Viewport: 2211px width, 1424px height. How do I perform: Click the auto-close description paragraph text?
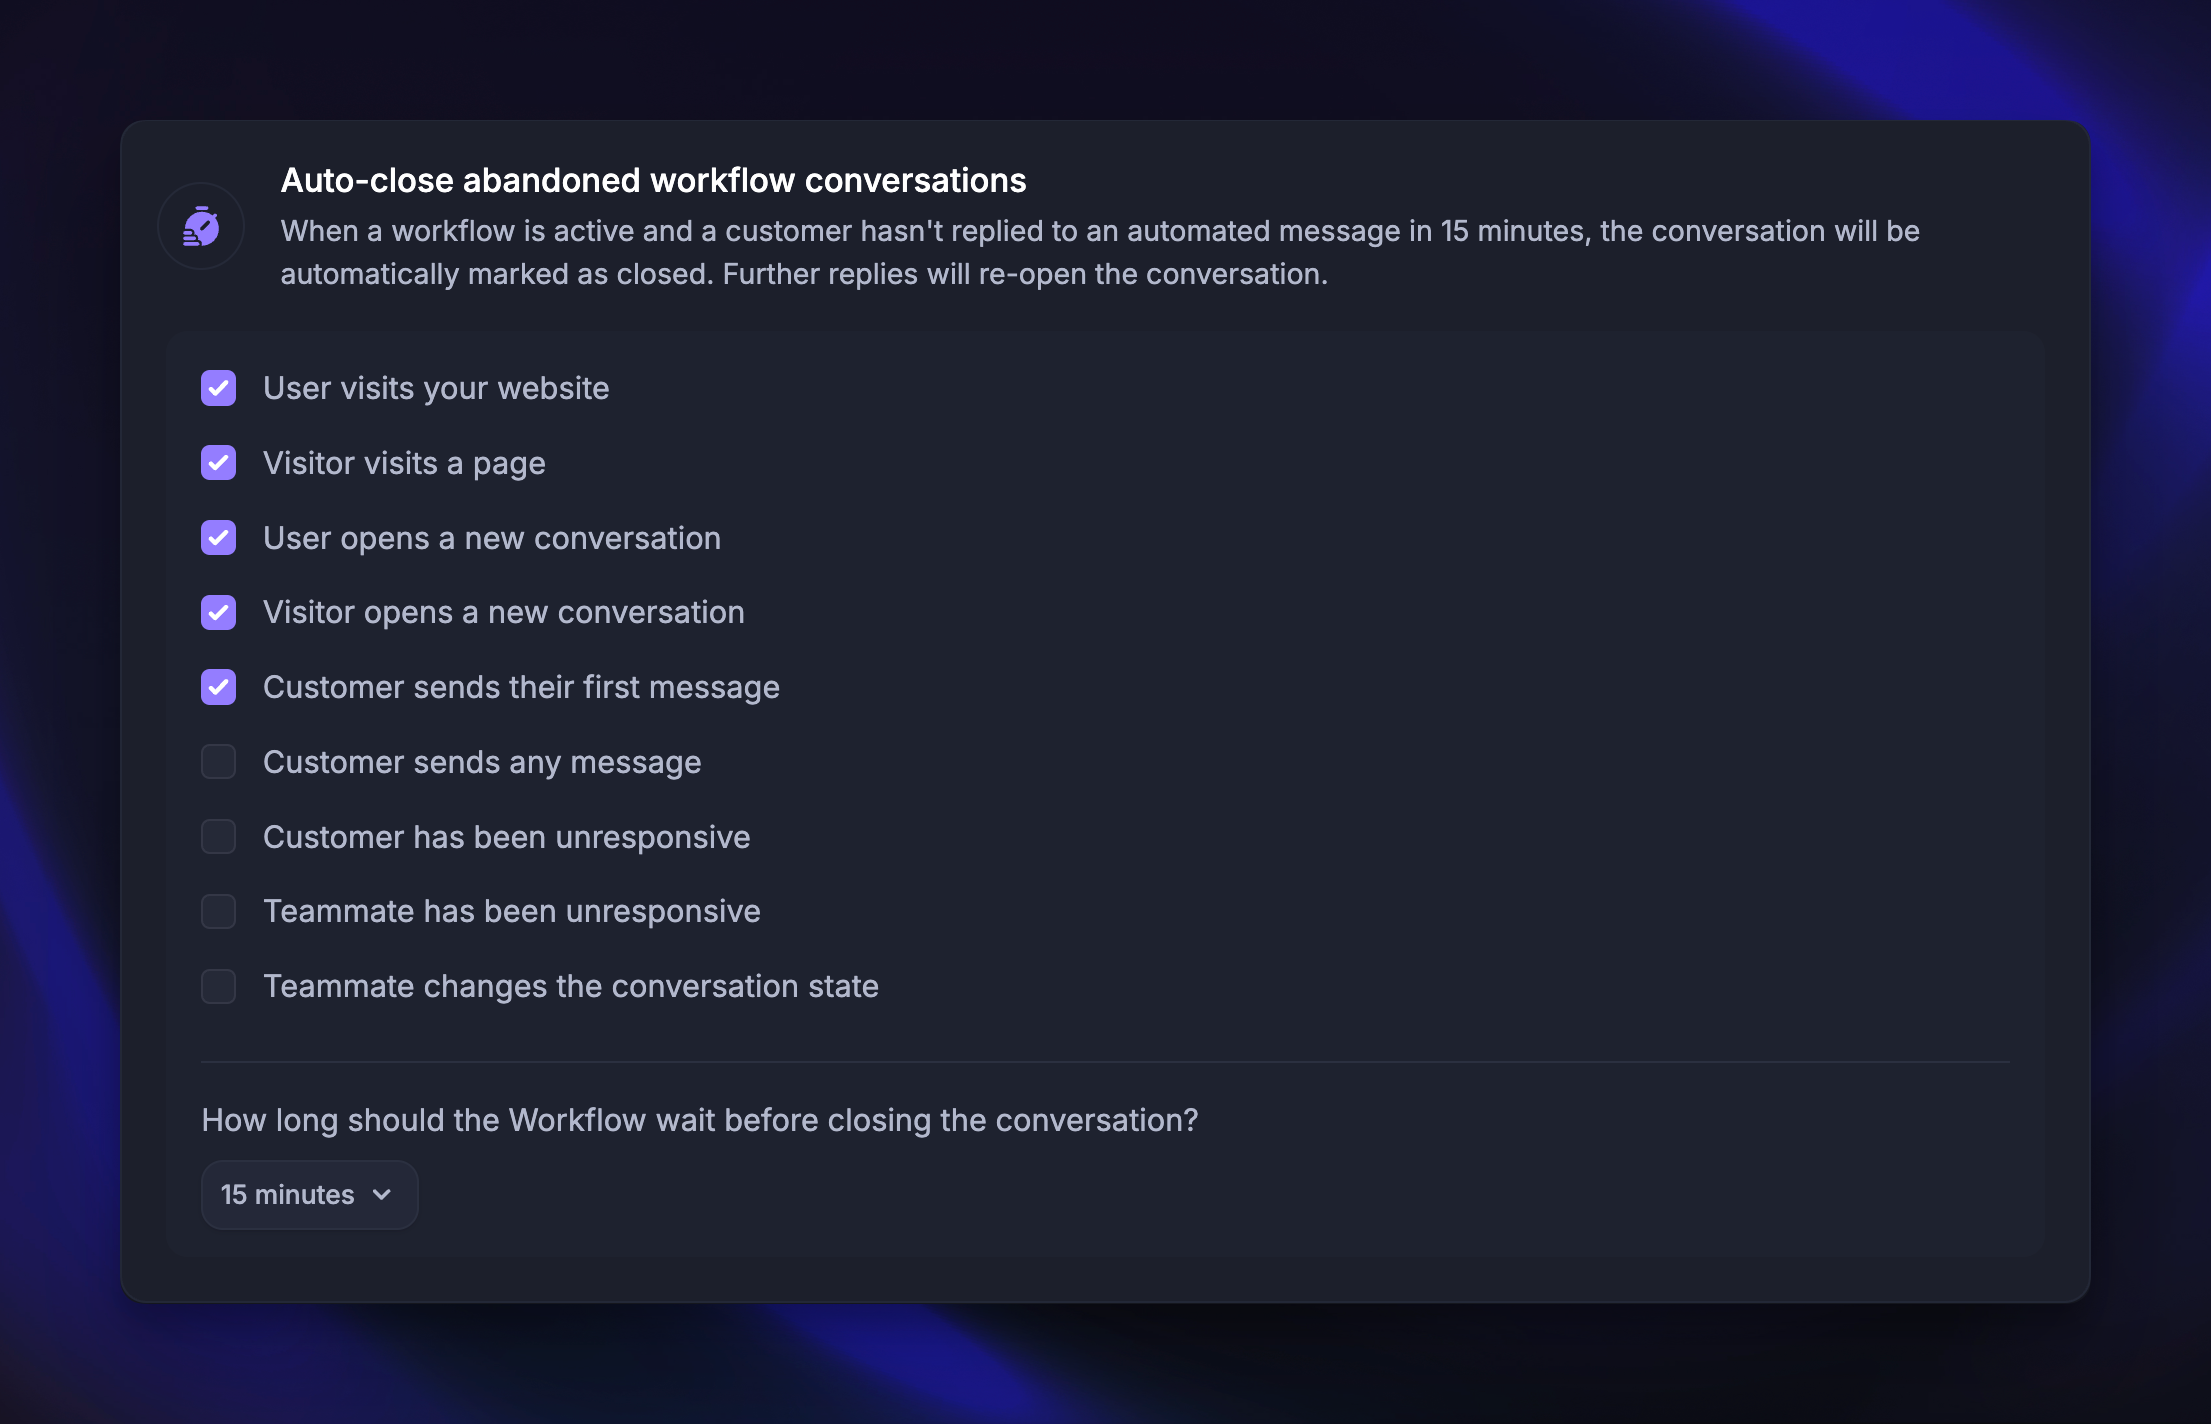1099,252
